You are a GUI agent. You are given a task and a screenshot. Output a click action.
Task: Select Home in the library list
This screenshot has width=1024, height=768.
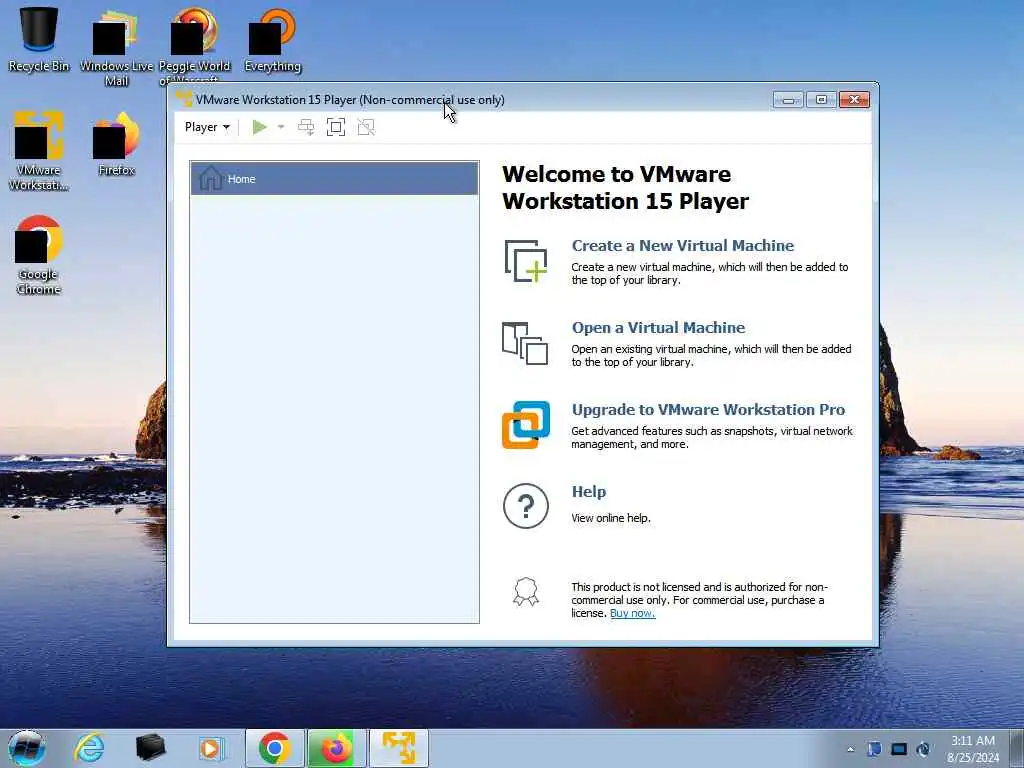click(334, 179)
